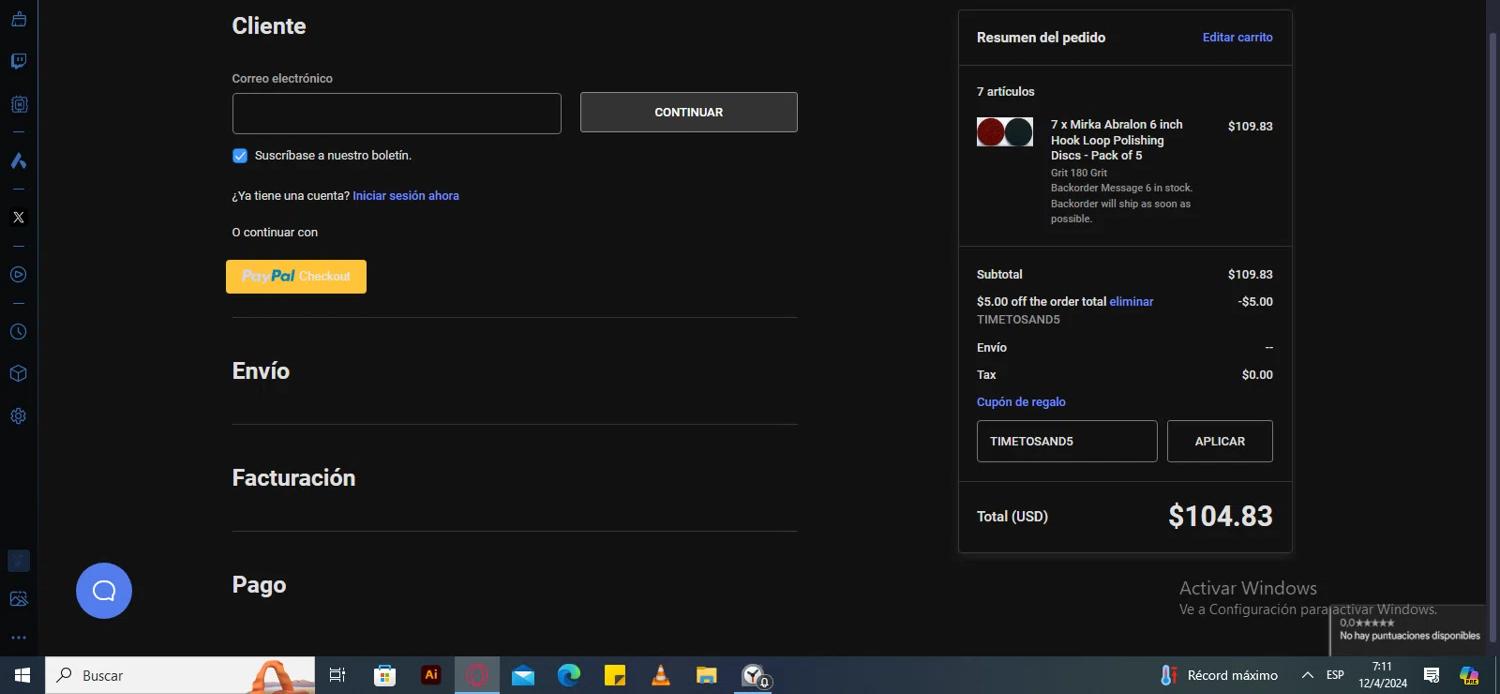1500x694 pixels.
Task: Click the TIMETOSAND5 coupon code field
Action: tap(1067, 441)
